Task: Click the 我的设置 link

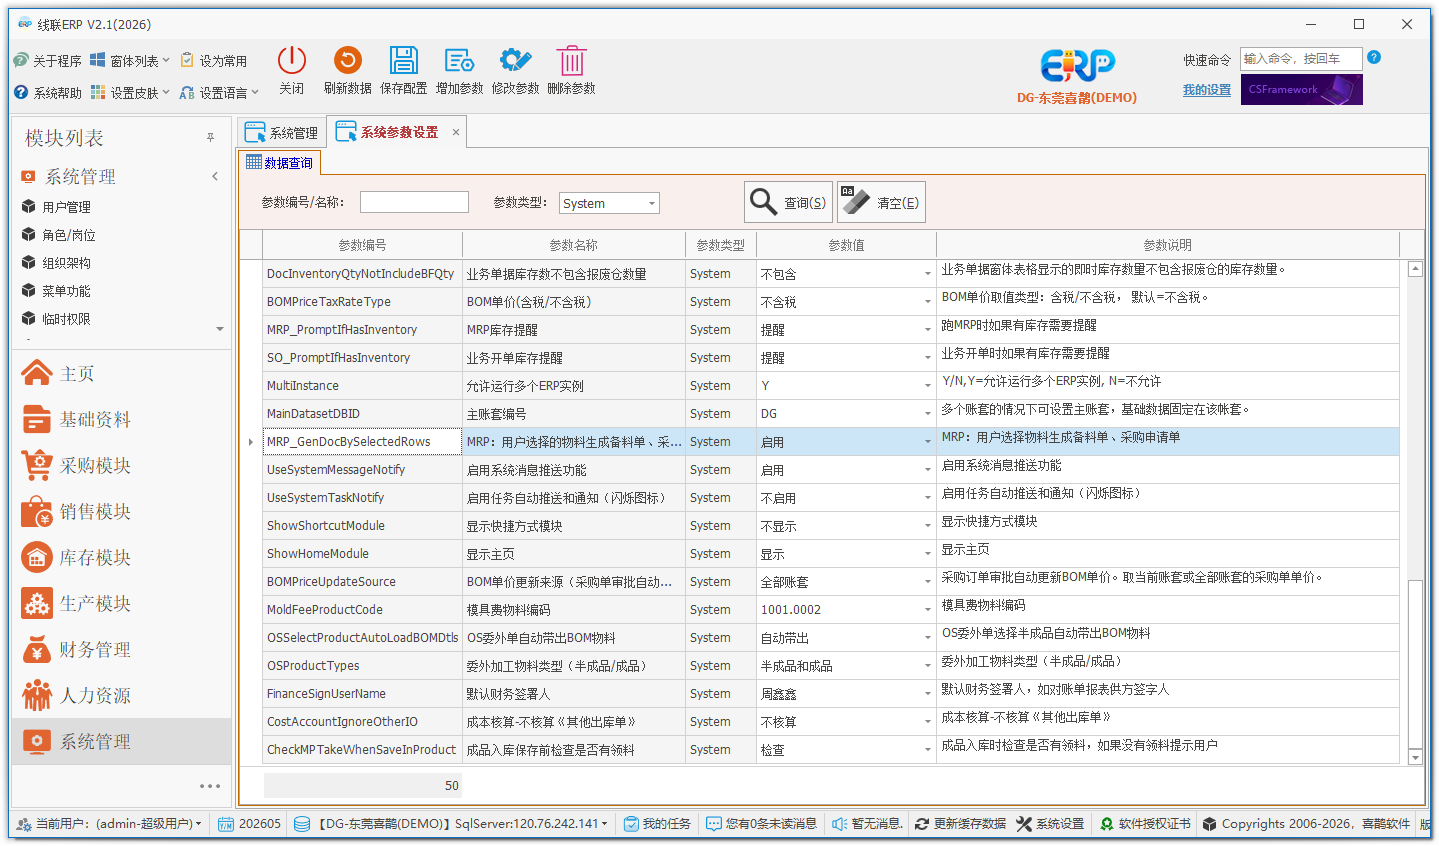Action: 1207,90
